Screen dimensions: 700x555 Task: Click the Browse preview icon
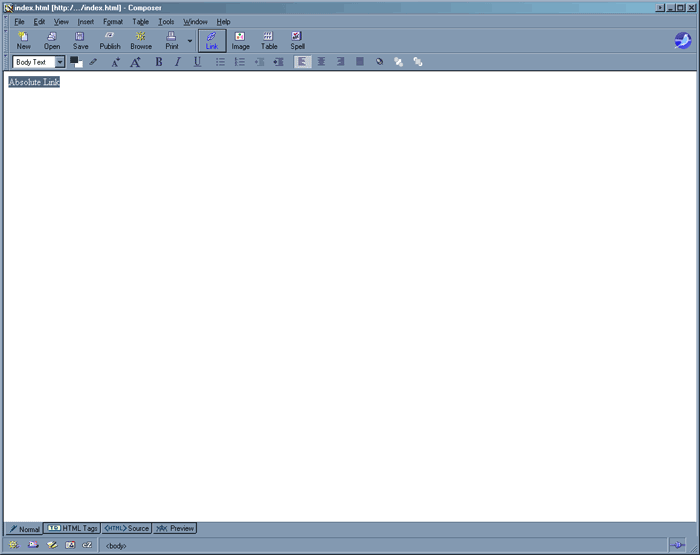[x=141, y=40]
